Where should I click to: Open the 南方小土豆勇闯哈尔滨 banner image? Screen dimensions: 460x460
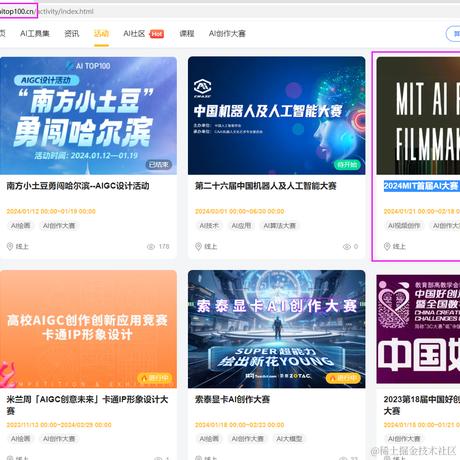pyautogui.click(x=88, y=116)
